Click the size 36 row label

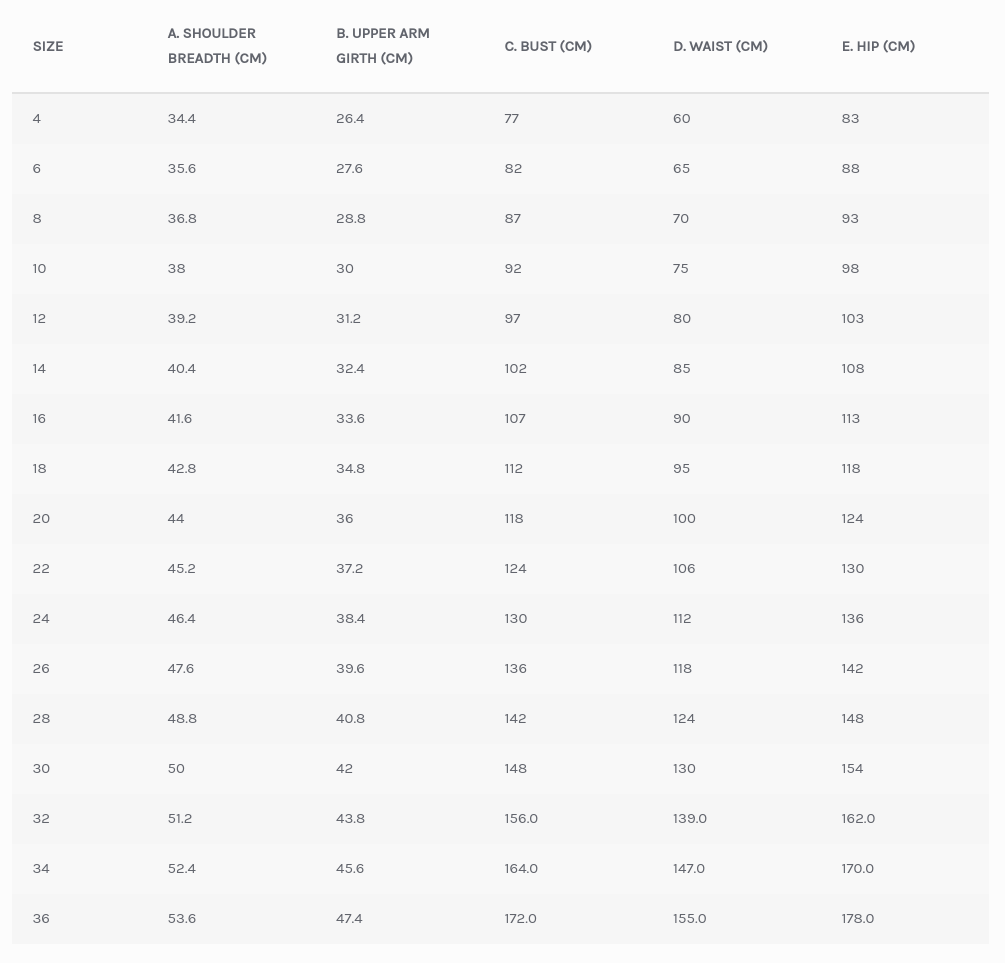click(41, 918)
